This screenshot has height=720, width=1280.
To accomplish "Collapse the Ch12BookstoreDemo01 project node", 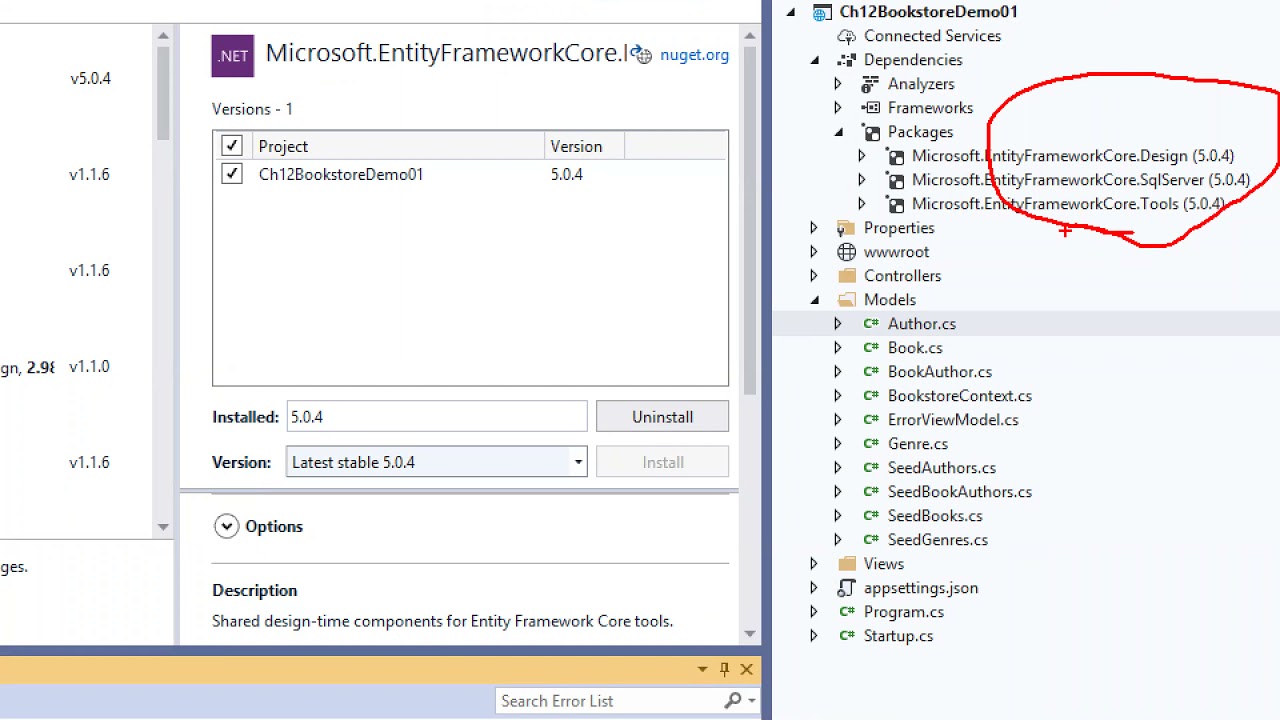I will coord(791,12).
